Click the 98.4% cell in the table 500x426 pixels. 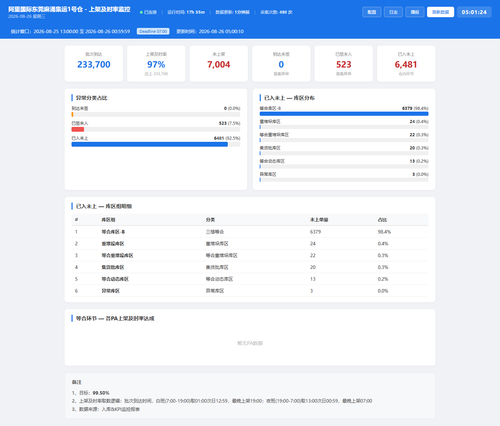point(384,232)
